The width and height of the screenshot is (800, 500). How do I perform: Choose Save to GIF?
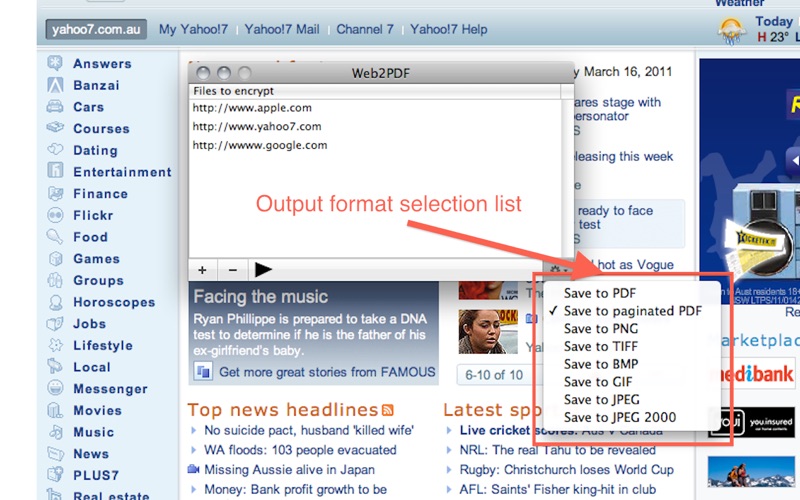[x=598, y=382]
